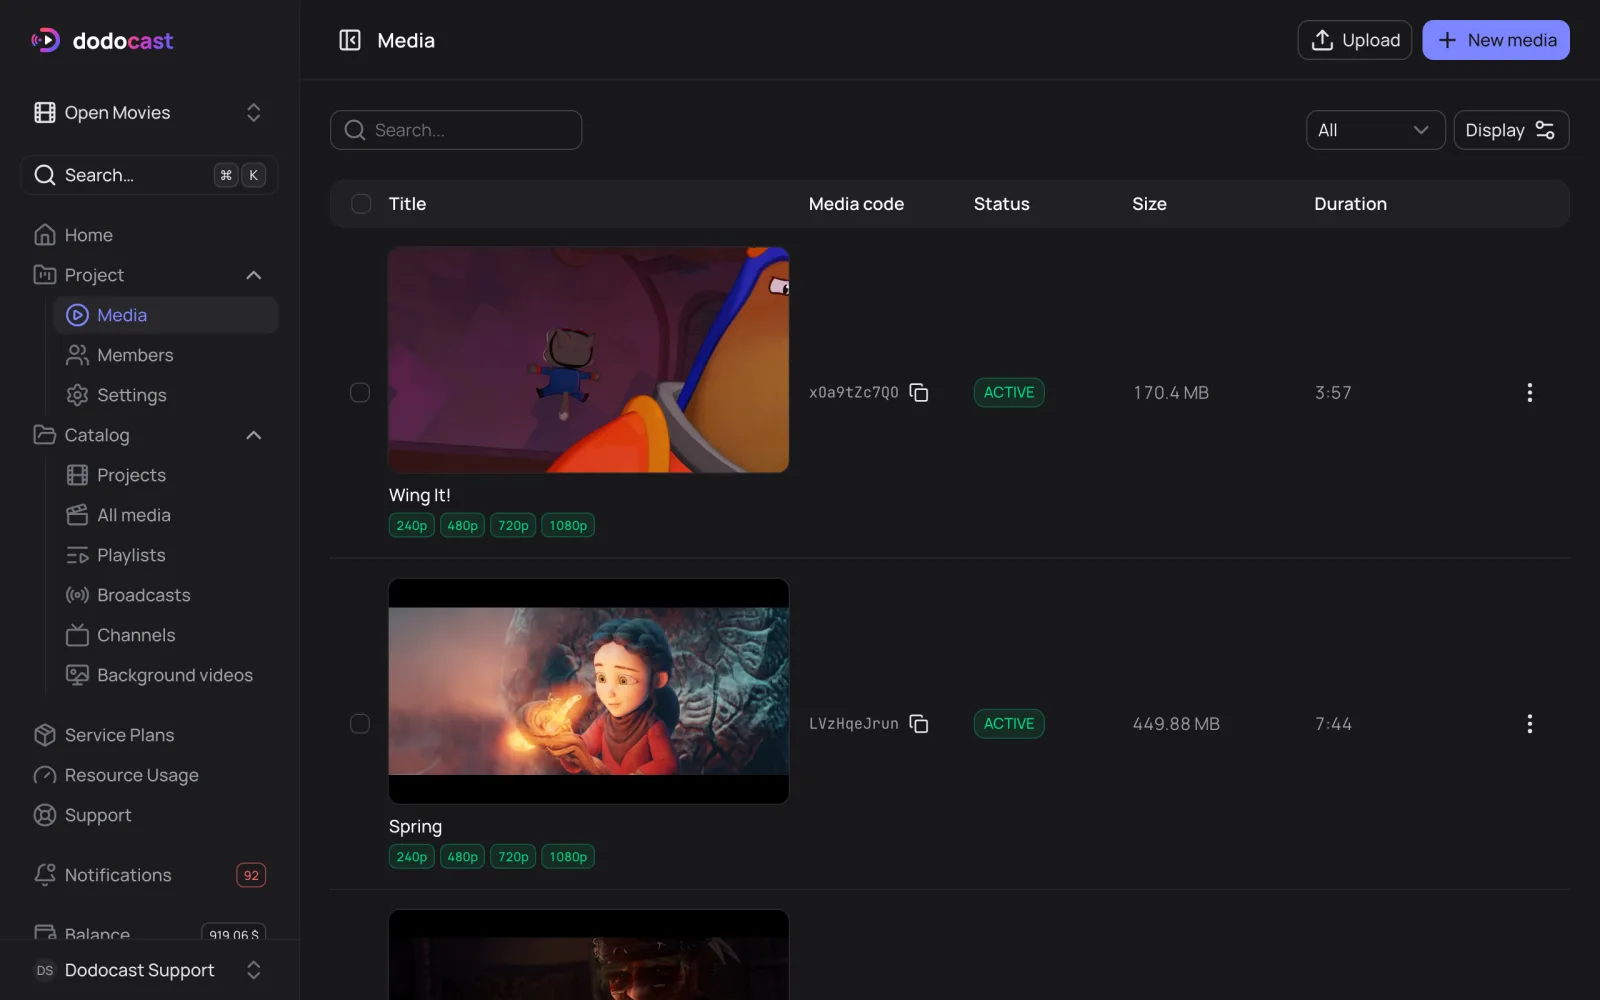Screen dimensions: 1600x1000
Task: Open Service Plans page
Action: 149,735
